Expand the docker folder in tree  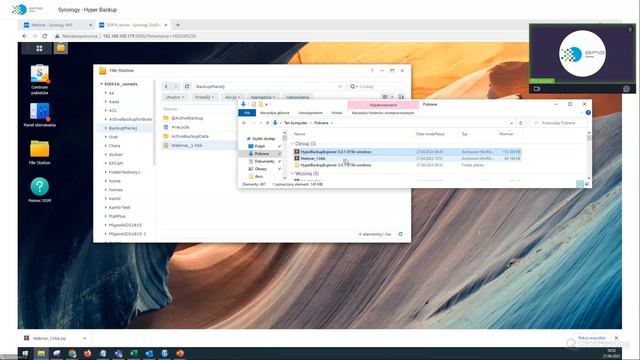coord(106,155)
